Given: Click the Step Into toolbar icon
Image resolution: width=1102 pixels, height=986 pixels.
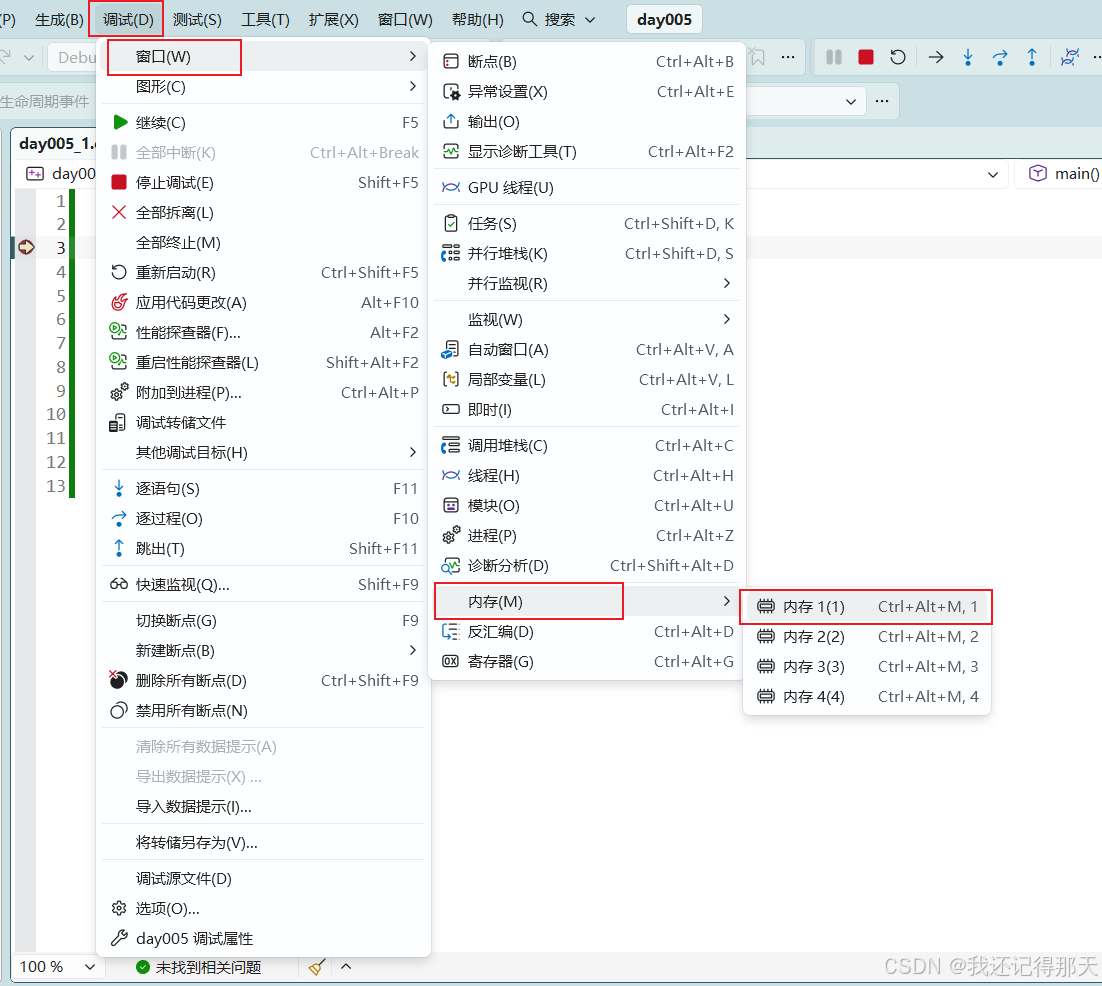Looking at the screenshot, I should [x=968, y=57].
